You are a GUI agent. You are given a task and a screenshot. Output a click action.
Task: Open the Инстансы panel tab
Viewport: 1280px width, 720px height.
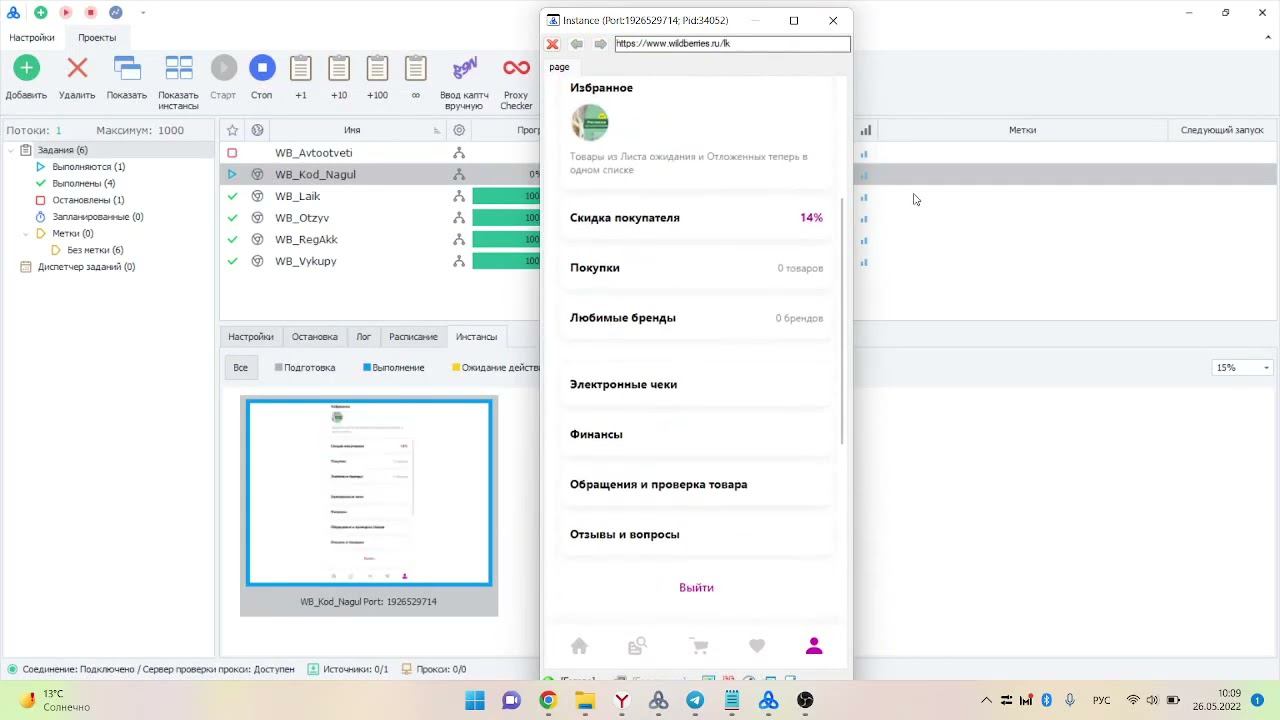tap(476, 337)
